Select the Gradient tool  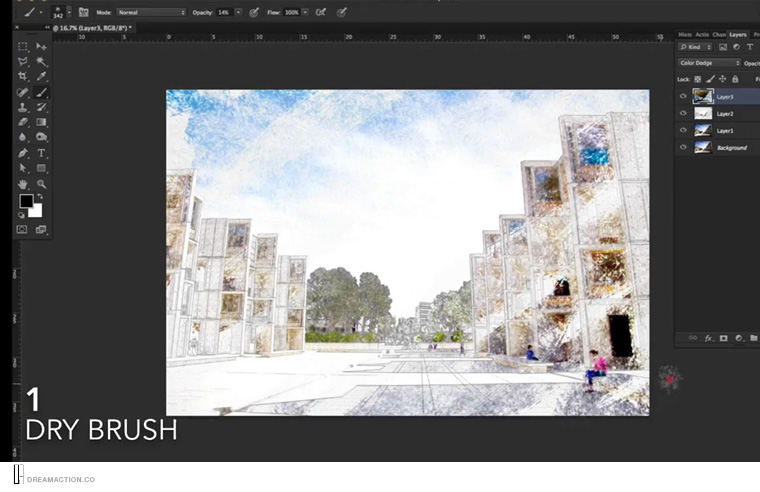coord(42,122)
